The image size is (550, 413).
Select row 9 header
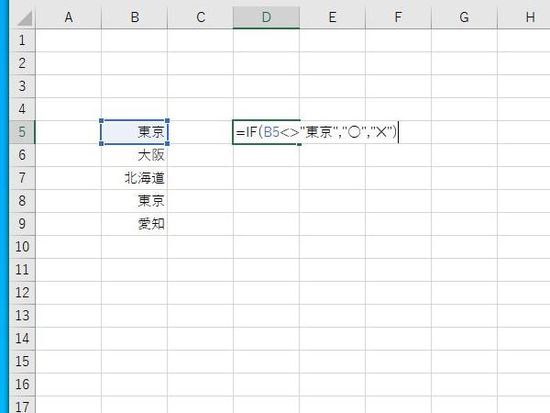click(22, 224)
